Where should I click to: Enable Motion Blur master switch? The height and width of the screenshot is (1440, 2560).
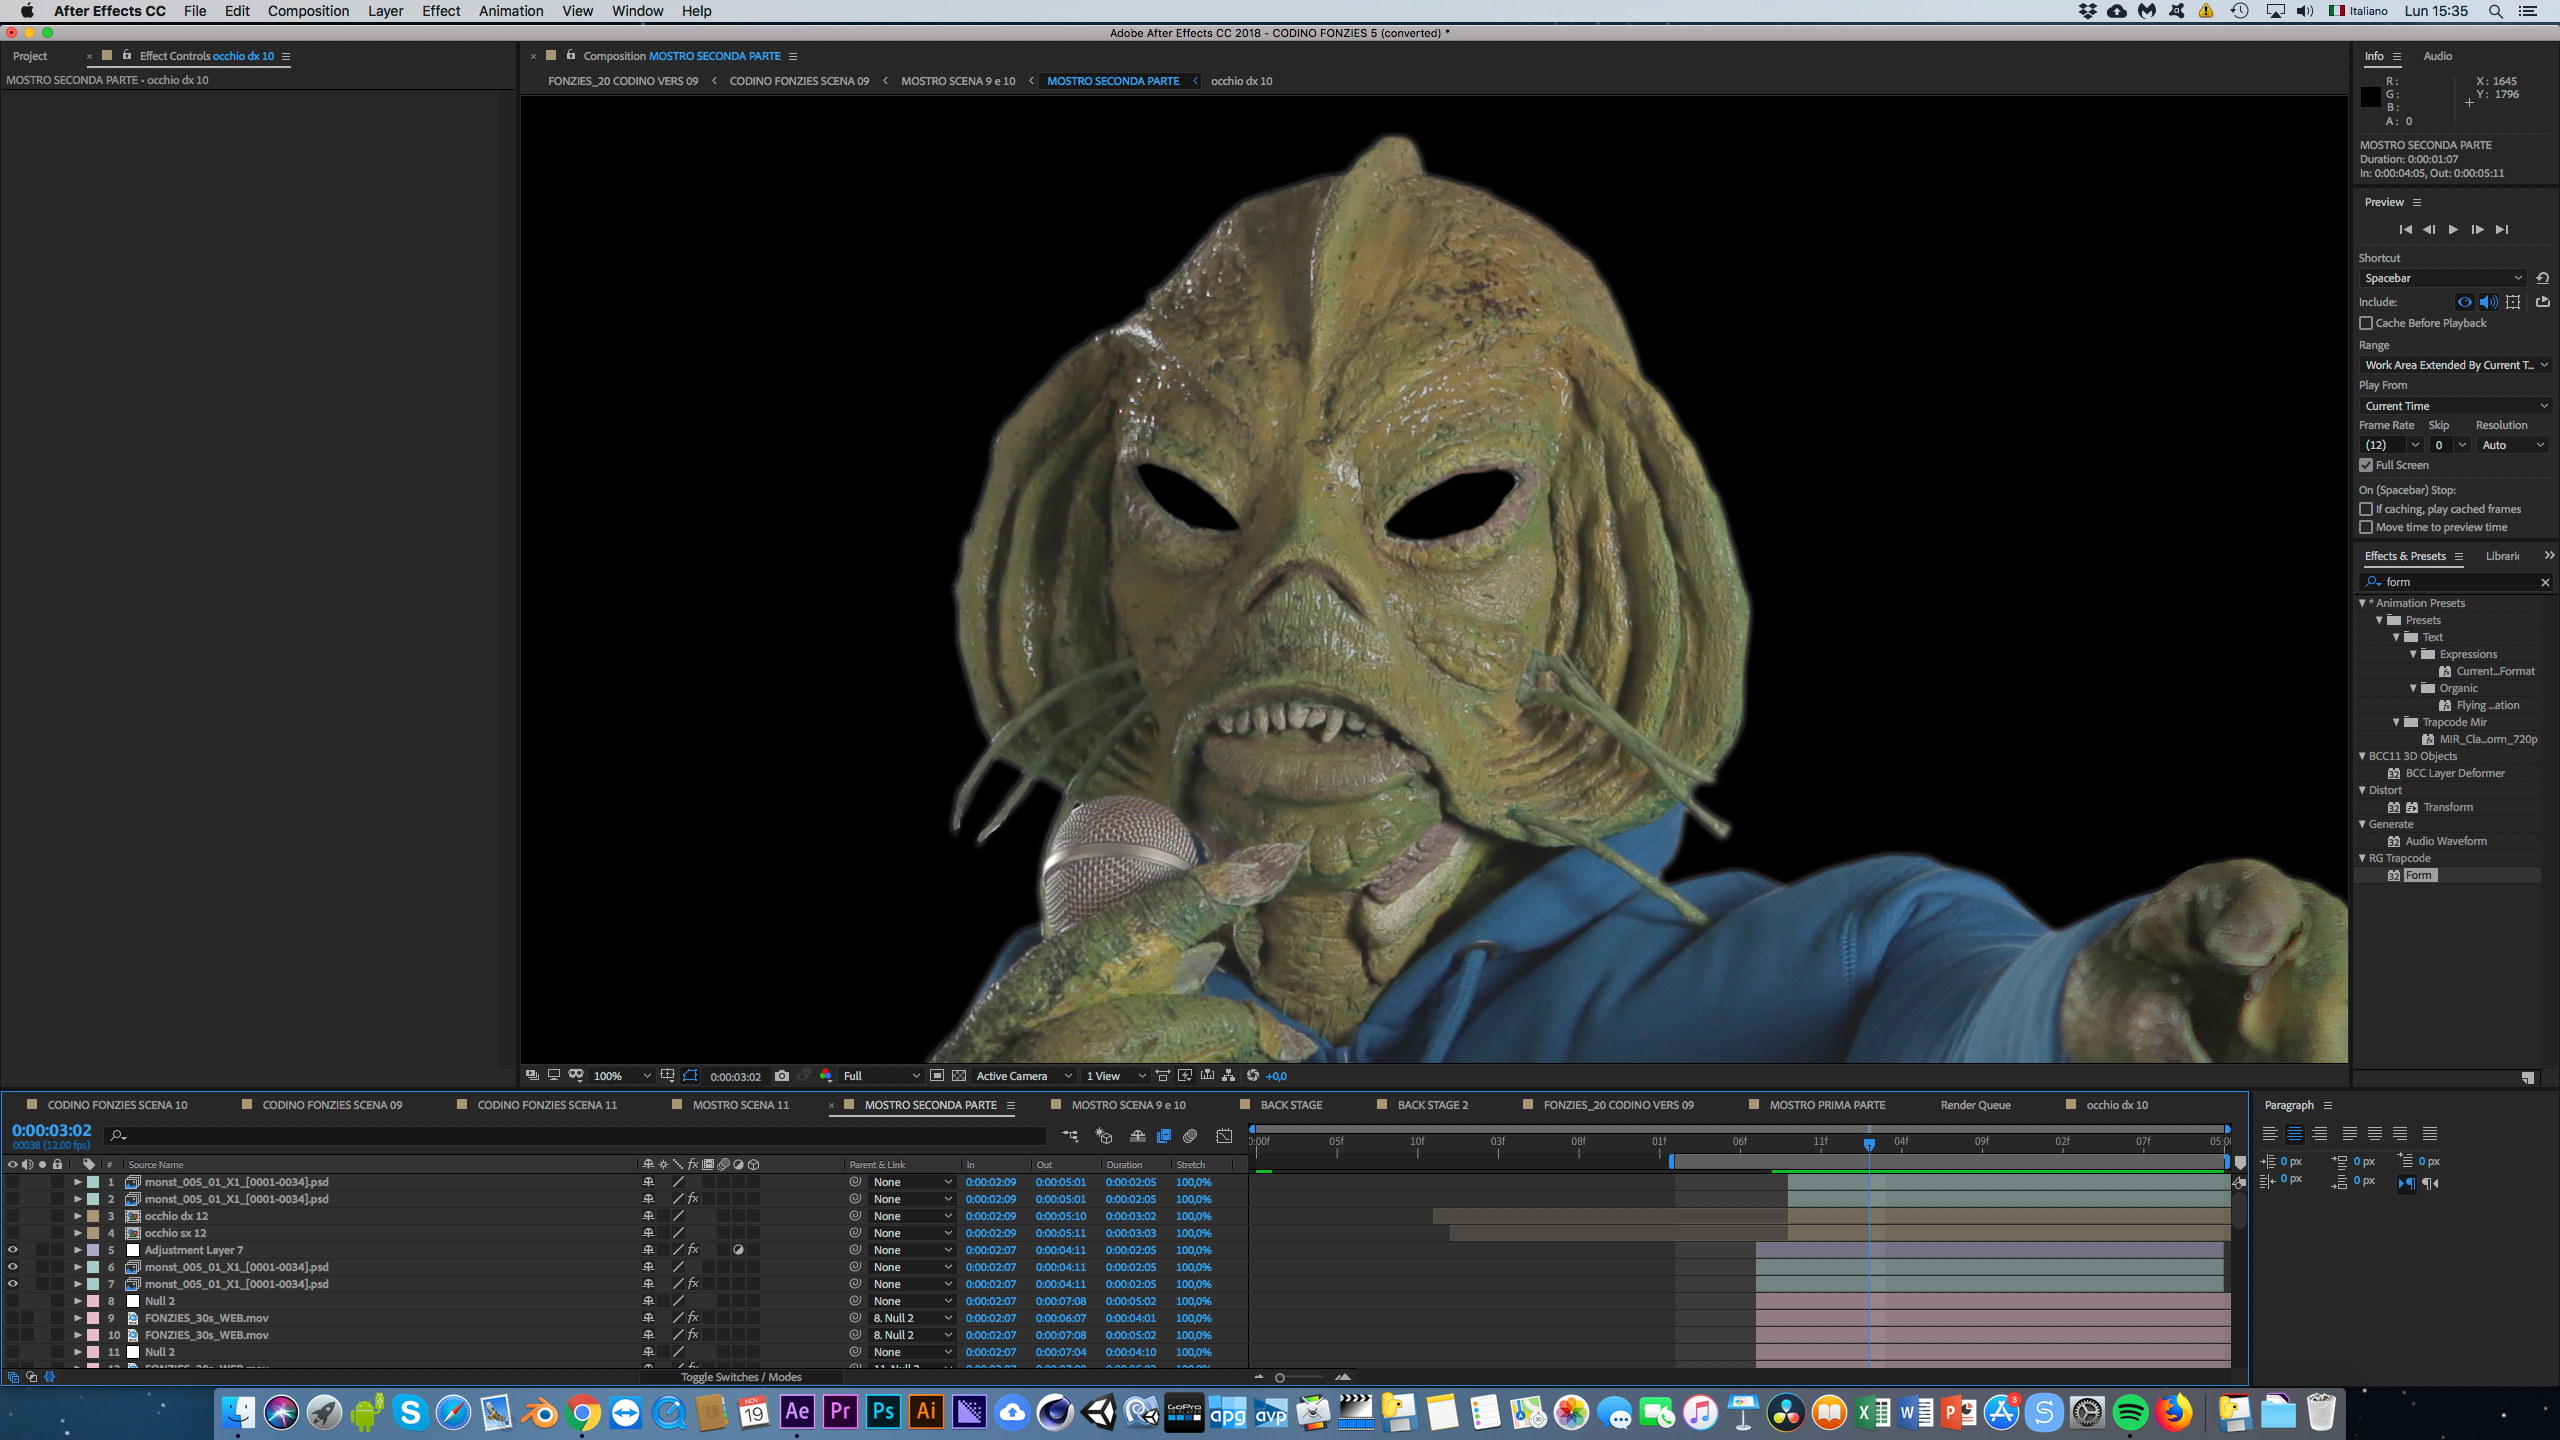coord(1190,1136)
